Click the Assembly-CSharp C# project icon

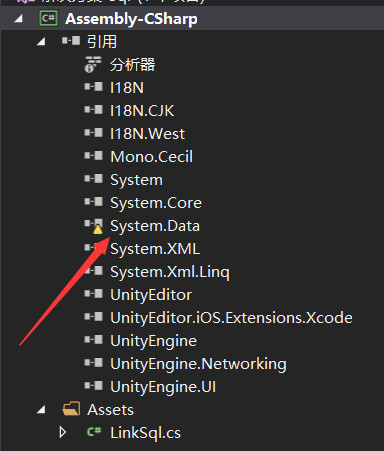tap(48, 18)
